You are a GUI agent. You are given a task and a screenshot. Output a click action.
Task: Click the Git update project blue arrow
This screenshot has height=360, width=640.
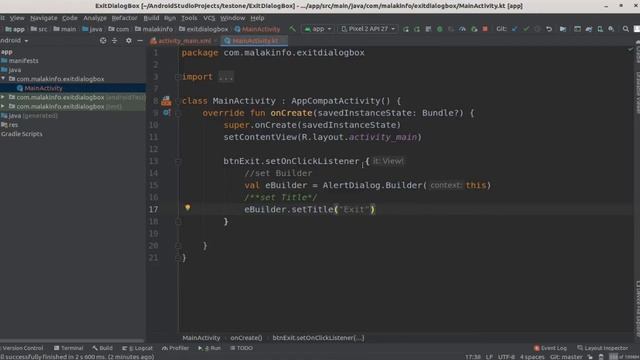(514, 29)
